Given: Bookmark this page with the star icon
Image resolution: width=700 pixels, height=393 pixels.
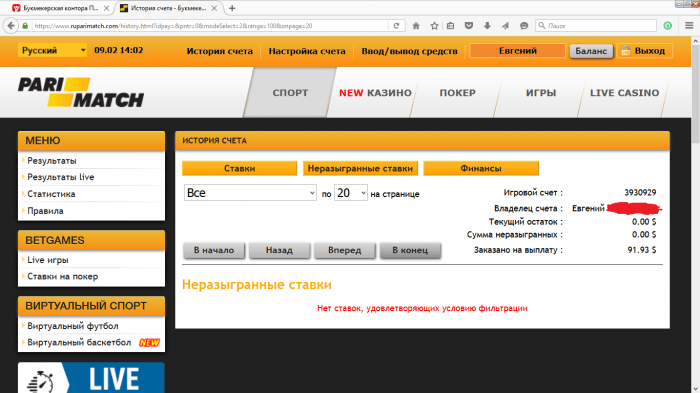Looking at the screenshot, I should point(434,26).
